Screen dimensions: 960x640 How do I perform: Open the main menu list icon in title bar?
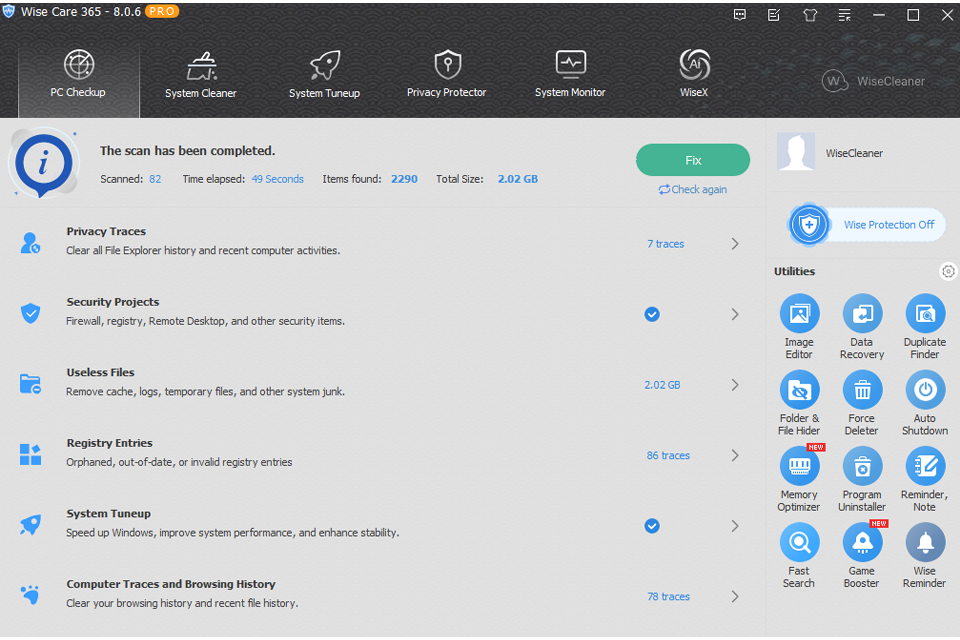pyautogui.click(x=844, y=15)
